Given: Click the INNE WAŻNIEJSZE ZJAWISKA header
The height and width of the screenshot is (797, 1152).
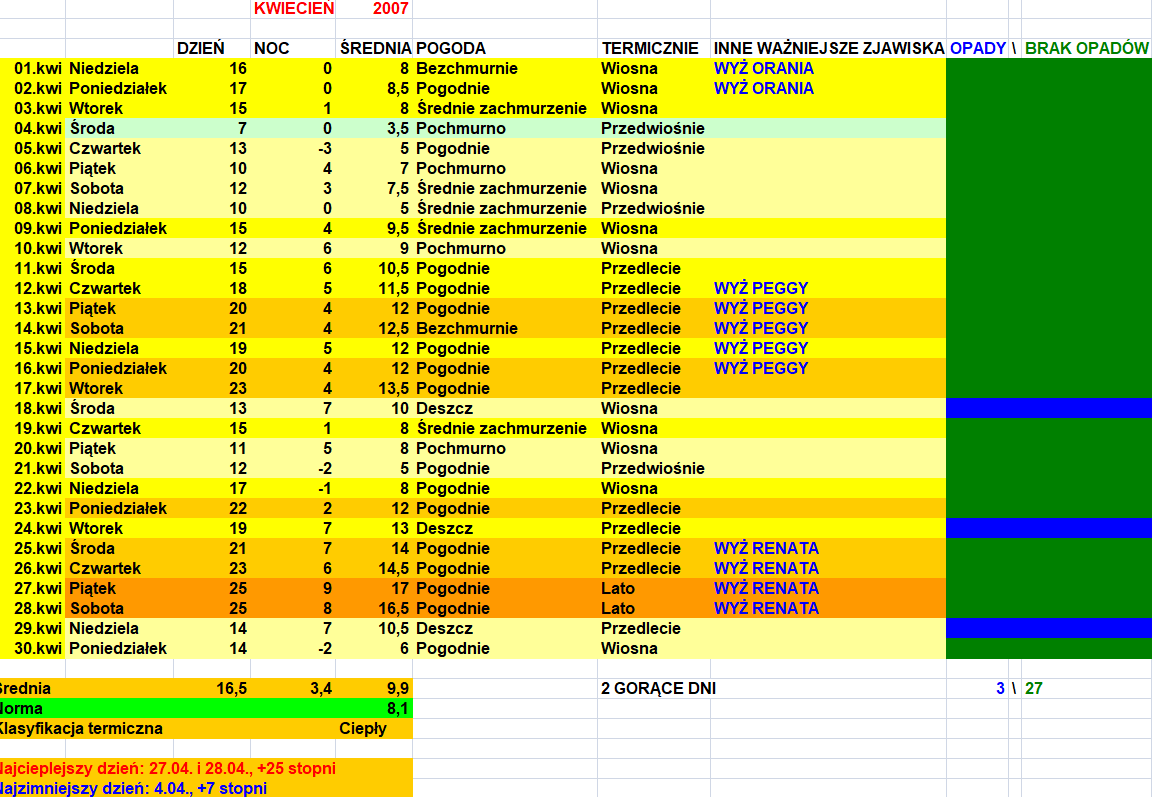Looking at the screenshot, I should (x=828, y=48).
